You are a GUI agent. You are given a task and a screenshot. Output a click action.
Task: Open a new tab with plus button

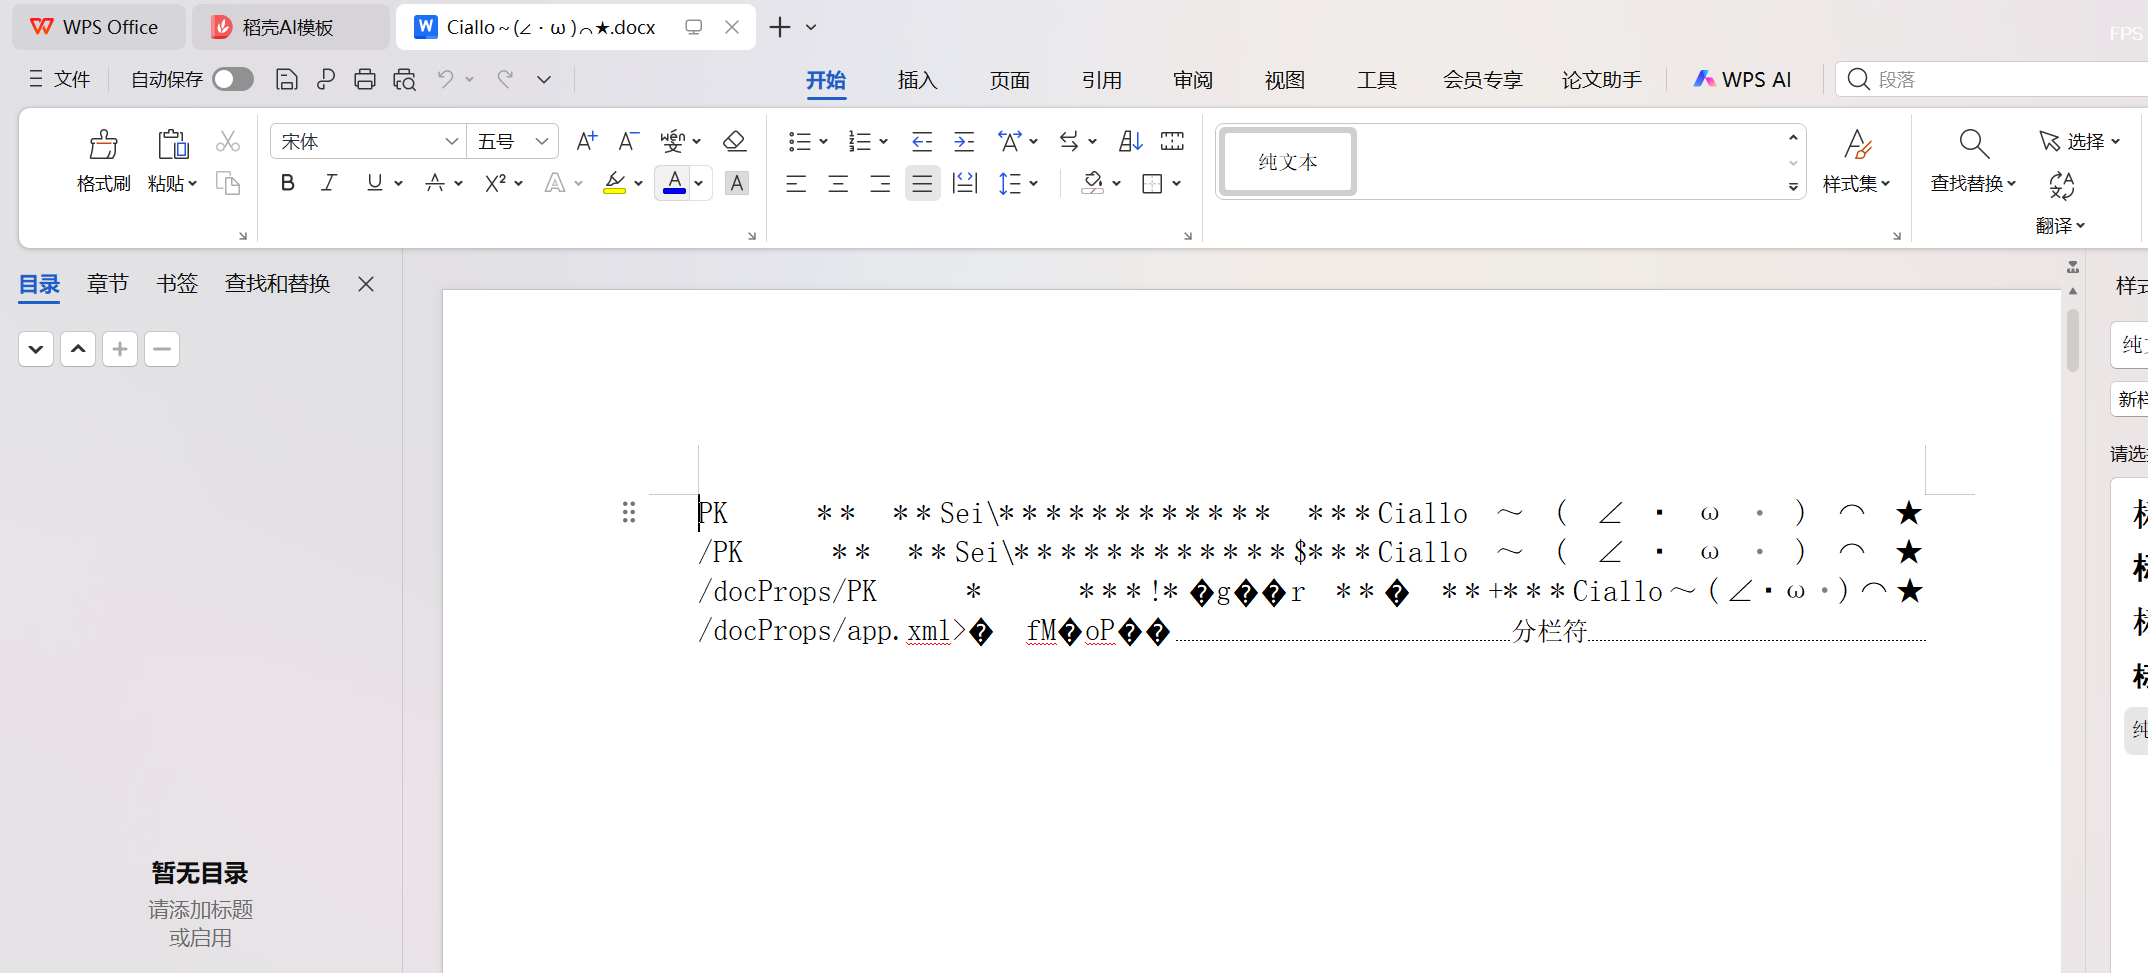780,27
